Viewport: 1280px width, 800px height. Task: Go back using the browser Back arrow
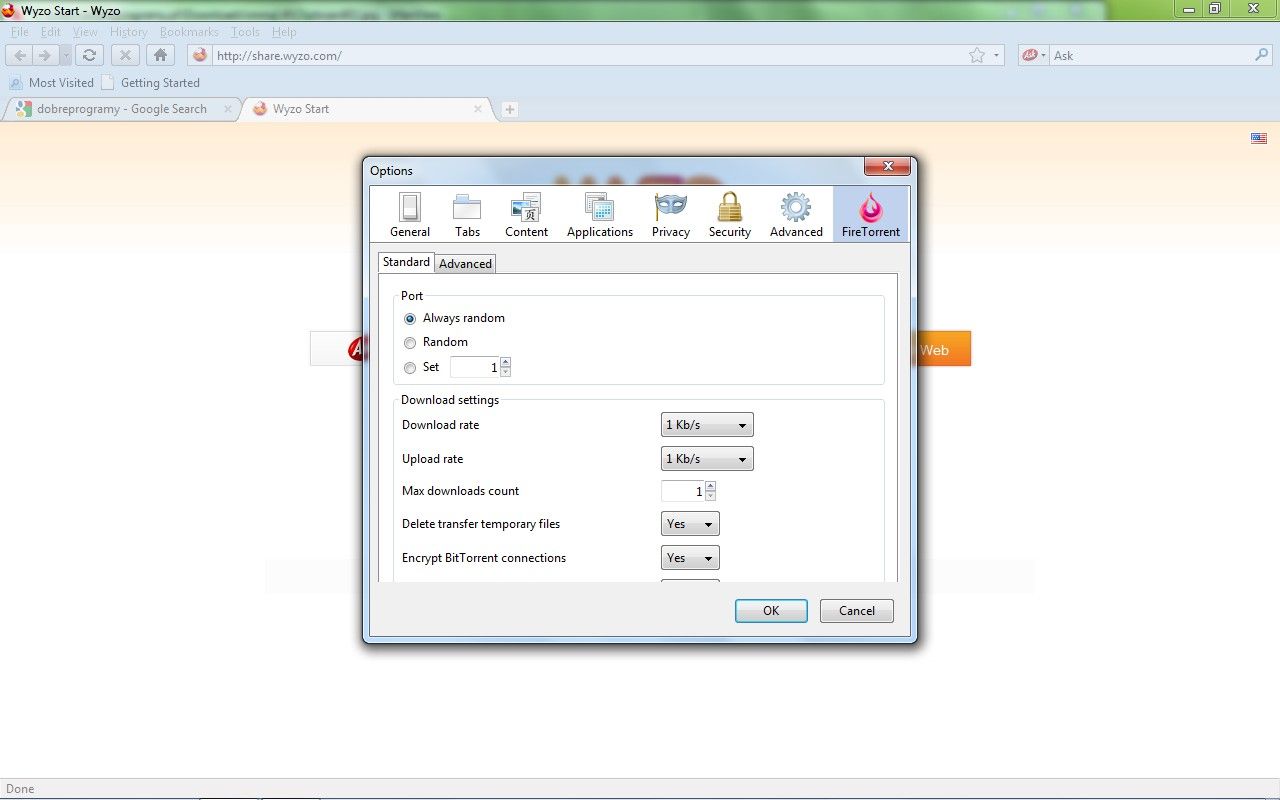click(x=20, y=56)
